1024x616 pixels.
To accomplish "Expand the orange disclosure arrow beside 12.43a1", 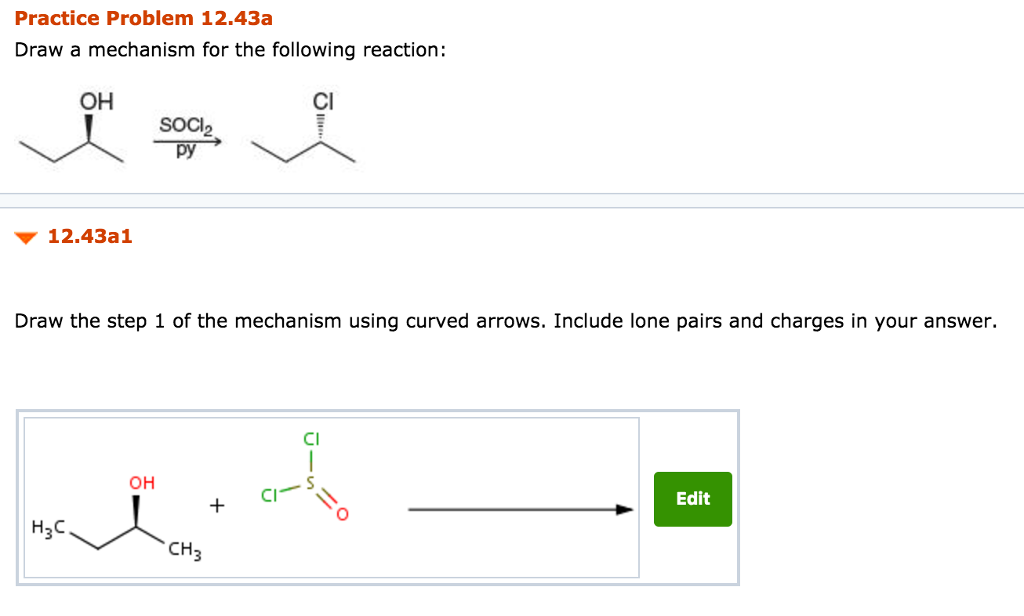I will 27,237.
